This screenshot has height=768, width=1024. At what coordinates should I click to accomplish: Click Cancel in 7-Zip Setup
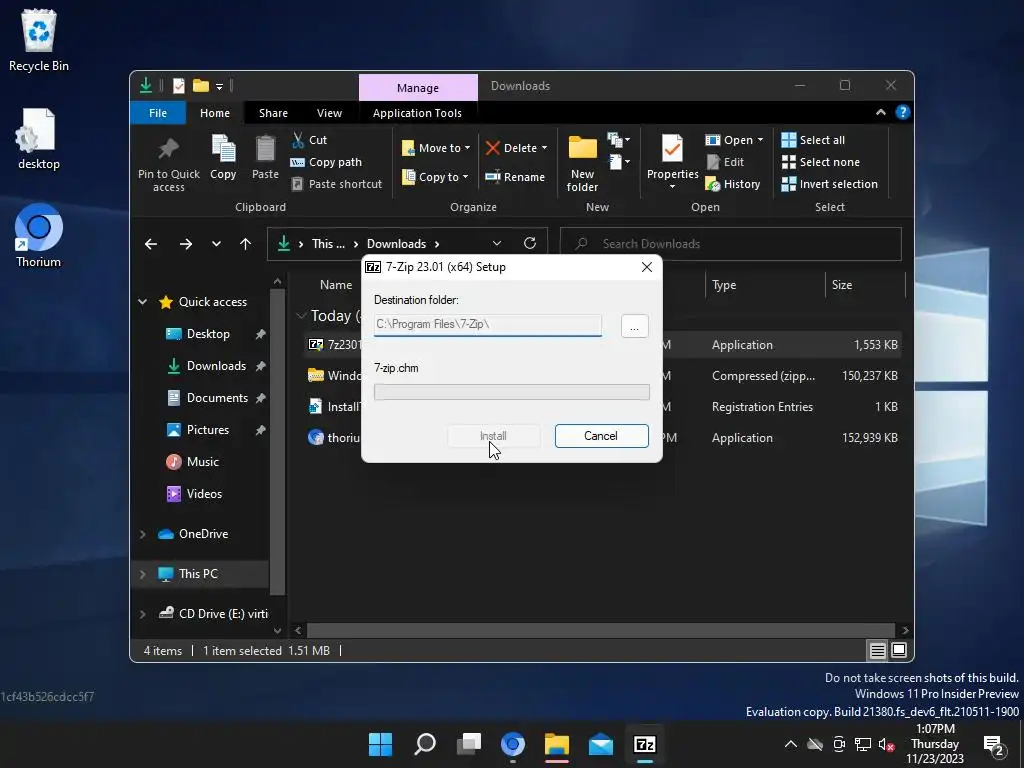click(x=601, y=436)
